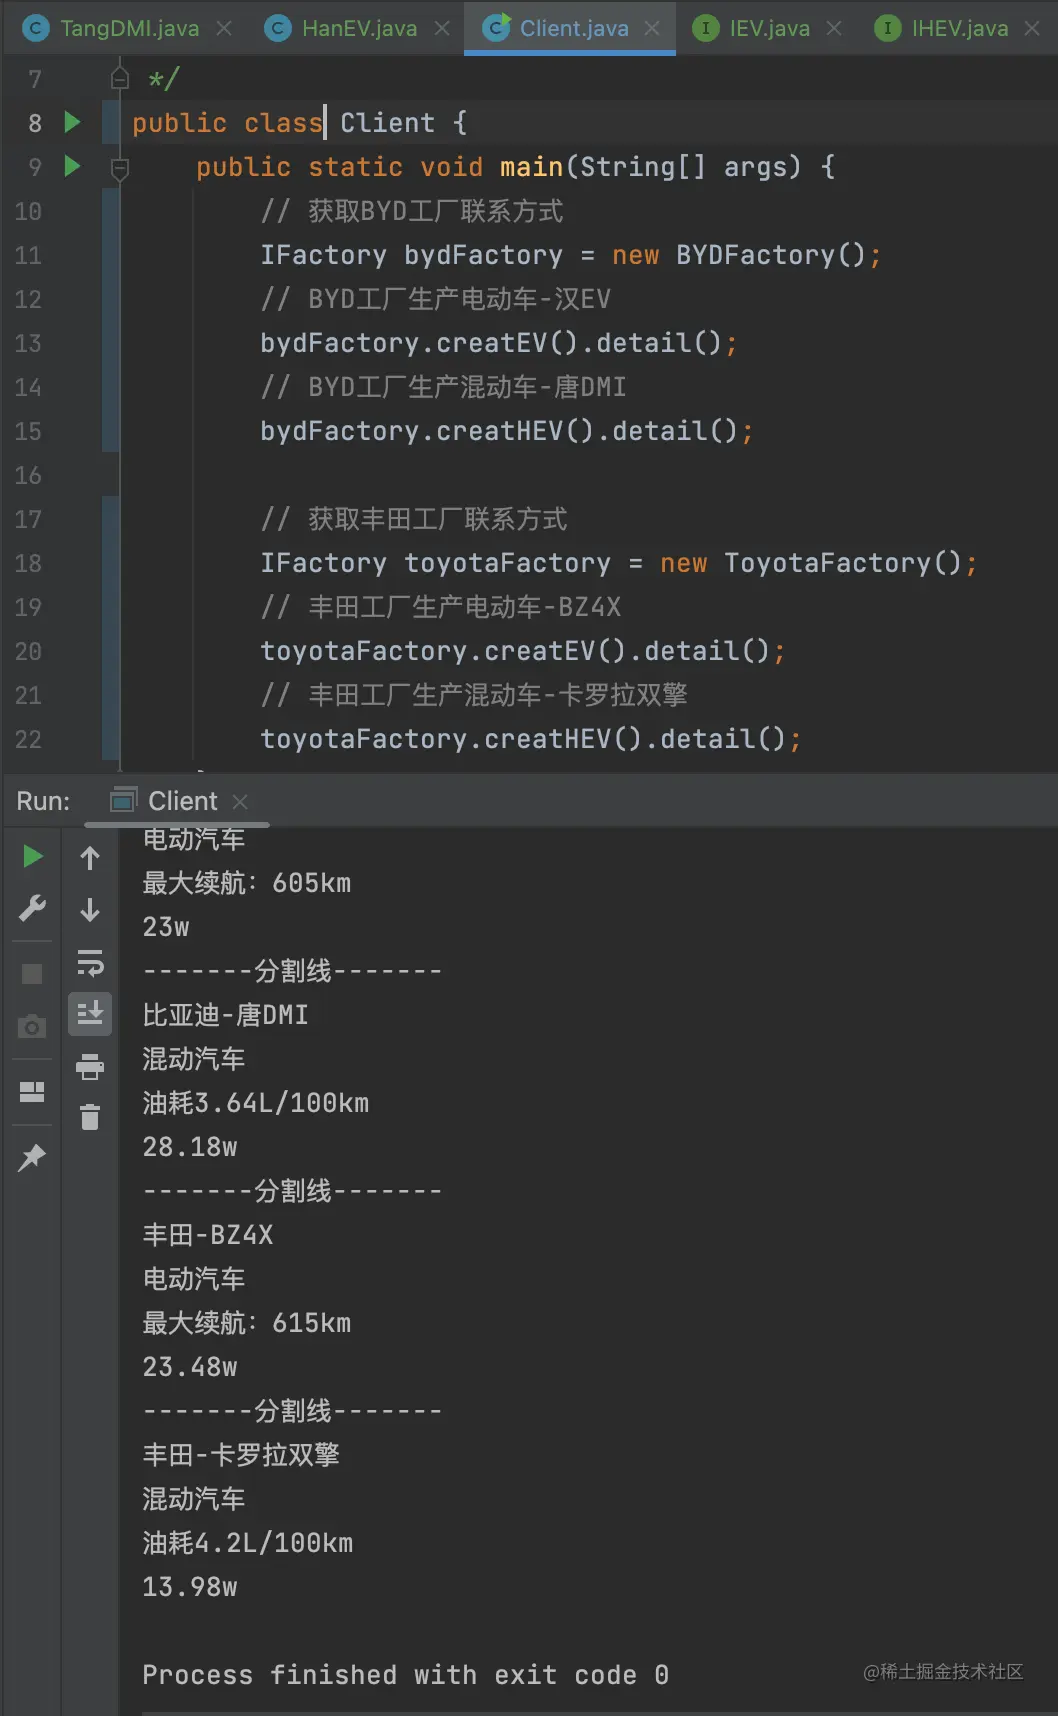1058x1716 pixels.
Task: Open run configuration wrench icon
Action: [32, 908]
